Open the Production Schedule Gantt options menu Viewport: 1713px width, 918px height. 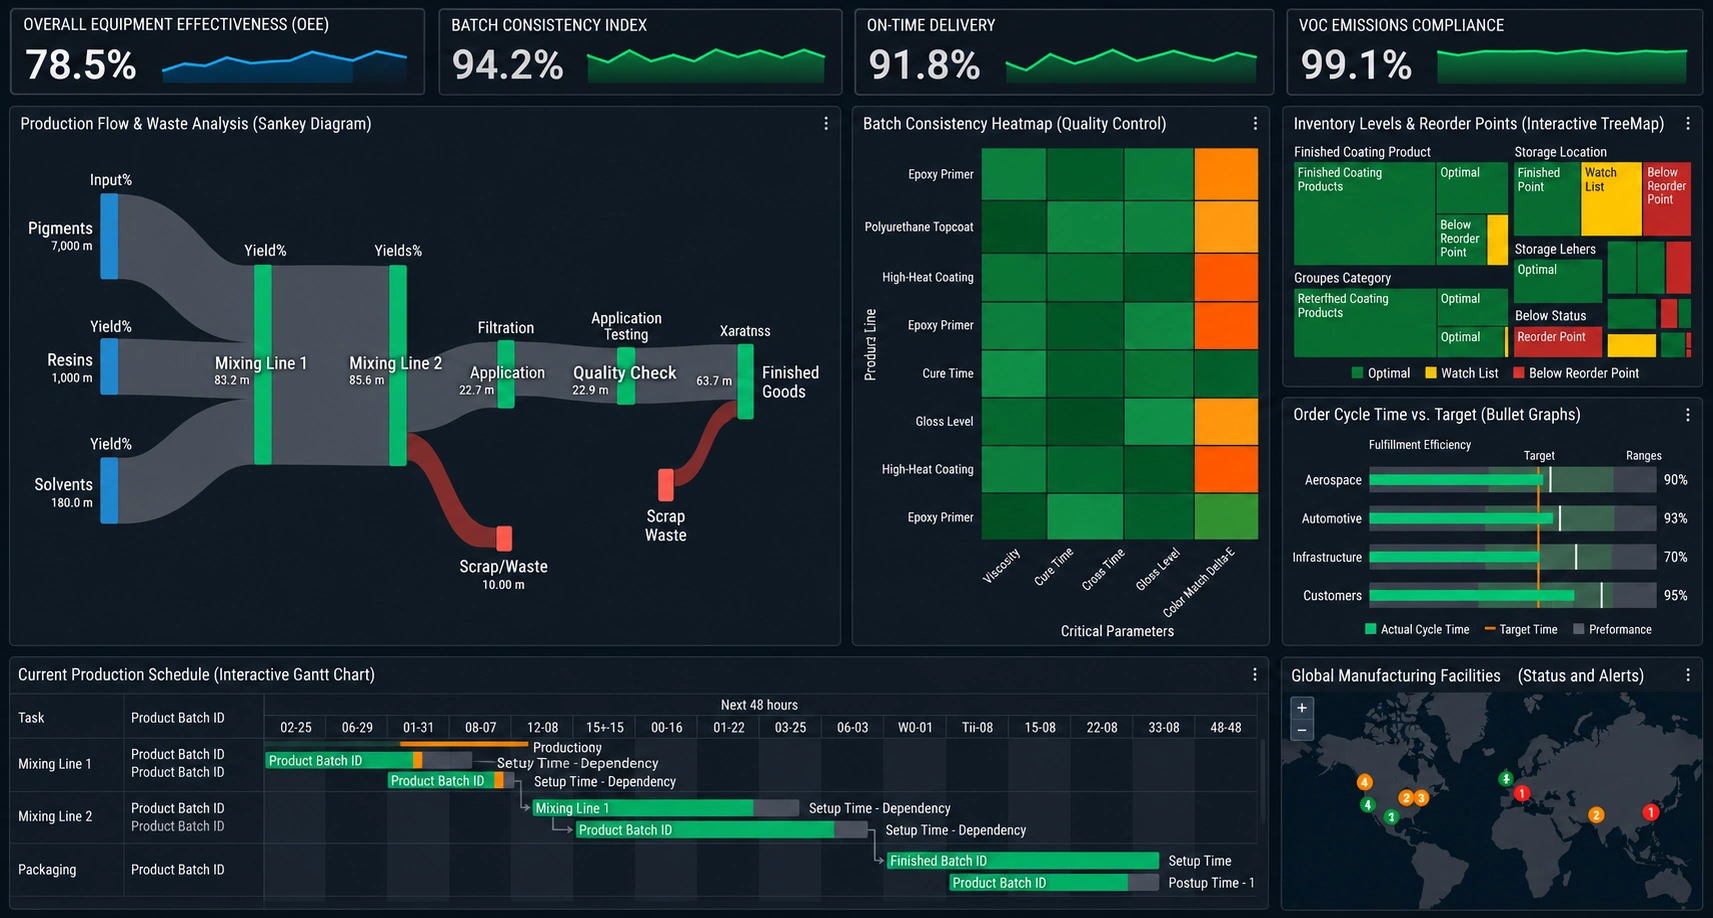pos(1255,674)
